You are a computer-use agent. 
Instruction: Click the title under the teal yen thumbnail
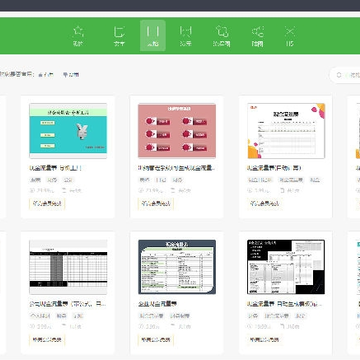click(55, 168)
